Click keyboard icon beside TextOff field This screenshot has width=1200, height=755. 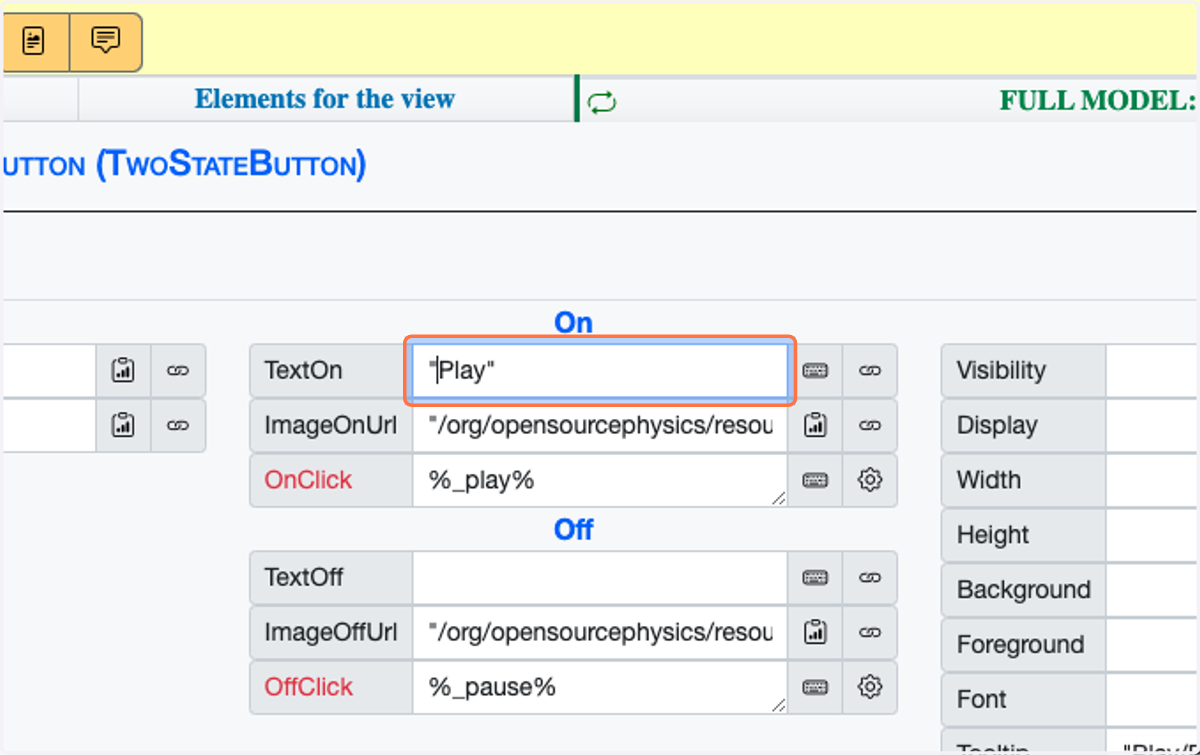pos(815,578)
